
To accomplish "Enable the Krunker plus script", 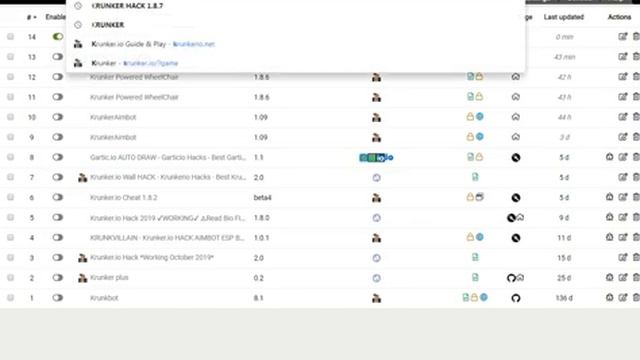I will [58, 278].
